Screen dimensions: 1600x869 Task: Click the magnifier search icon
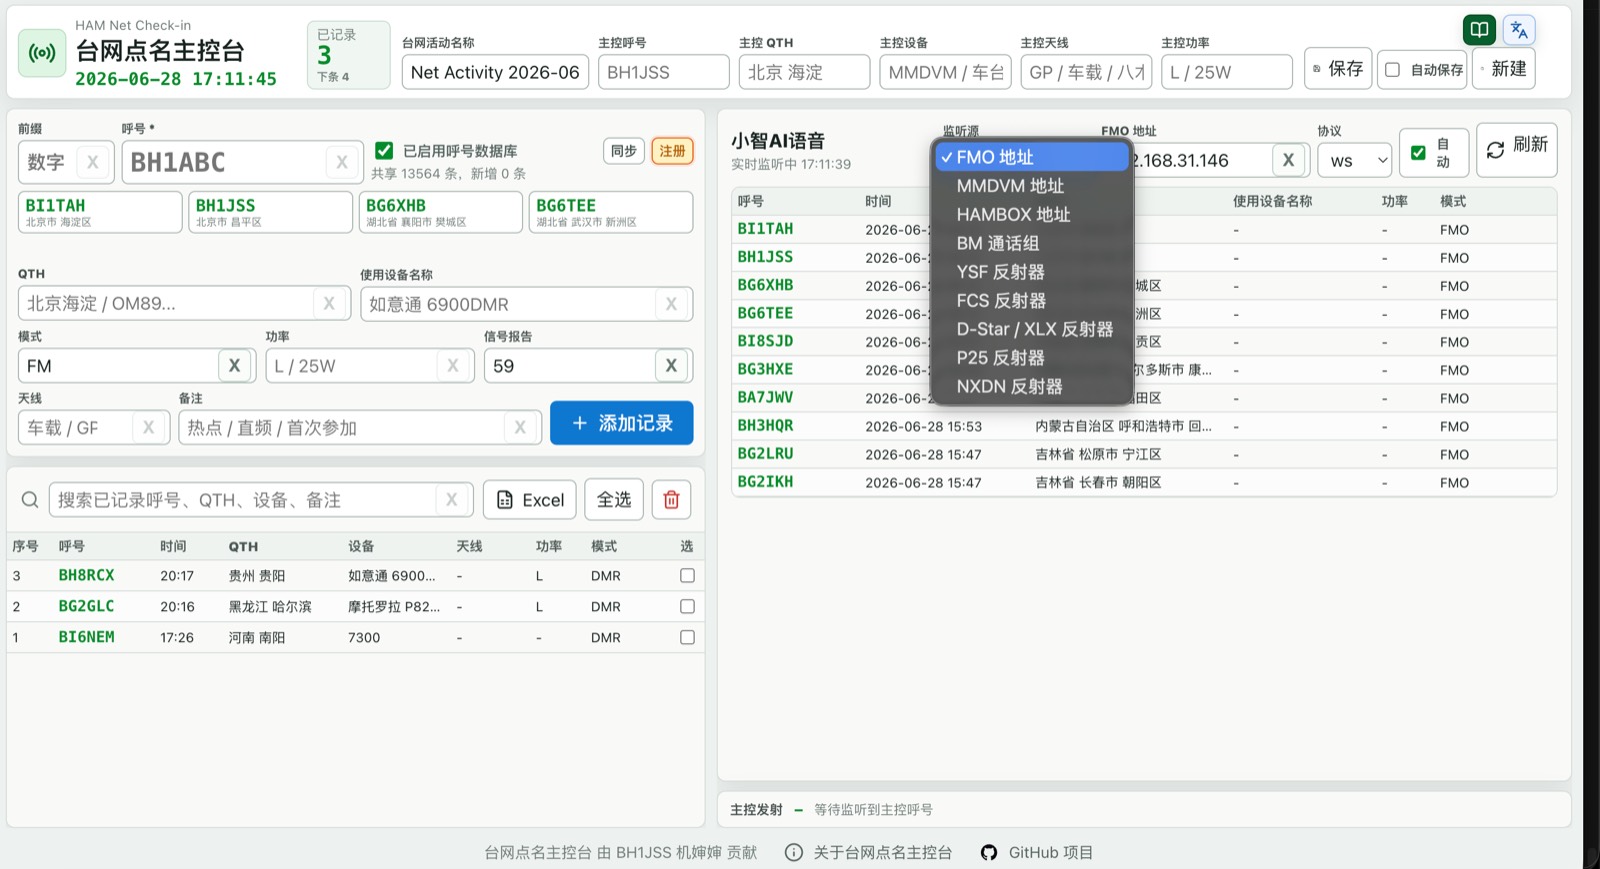tap(30, 500)
